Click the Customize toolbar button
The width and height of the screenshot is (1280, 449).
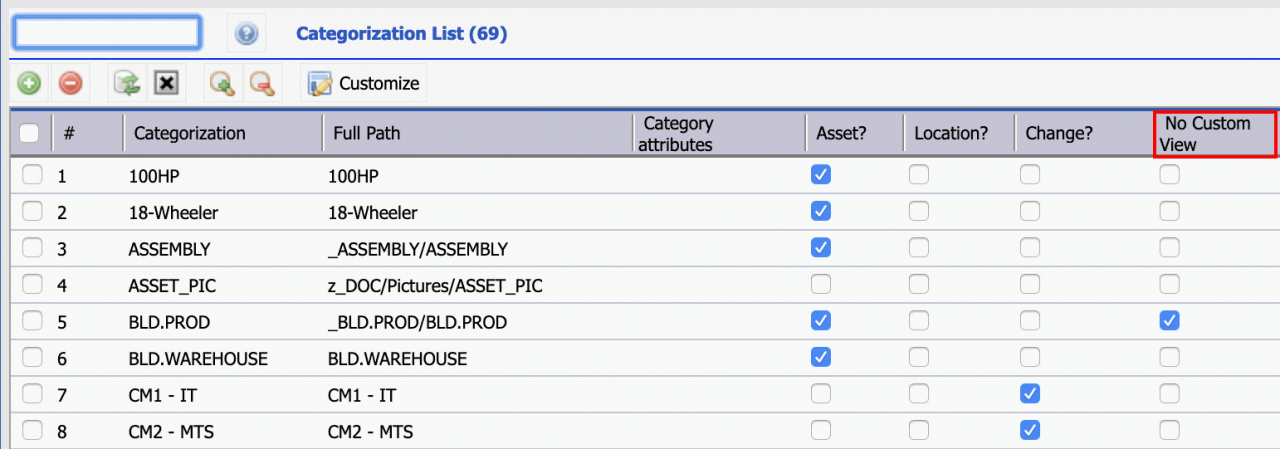click(x=364, y=84)
